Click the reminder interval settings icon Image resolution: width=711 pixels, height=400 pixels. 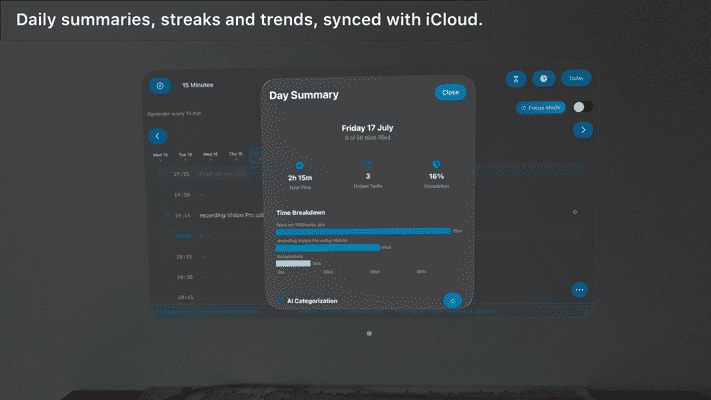[x=160, y=86]
